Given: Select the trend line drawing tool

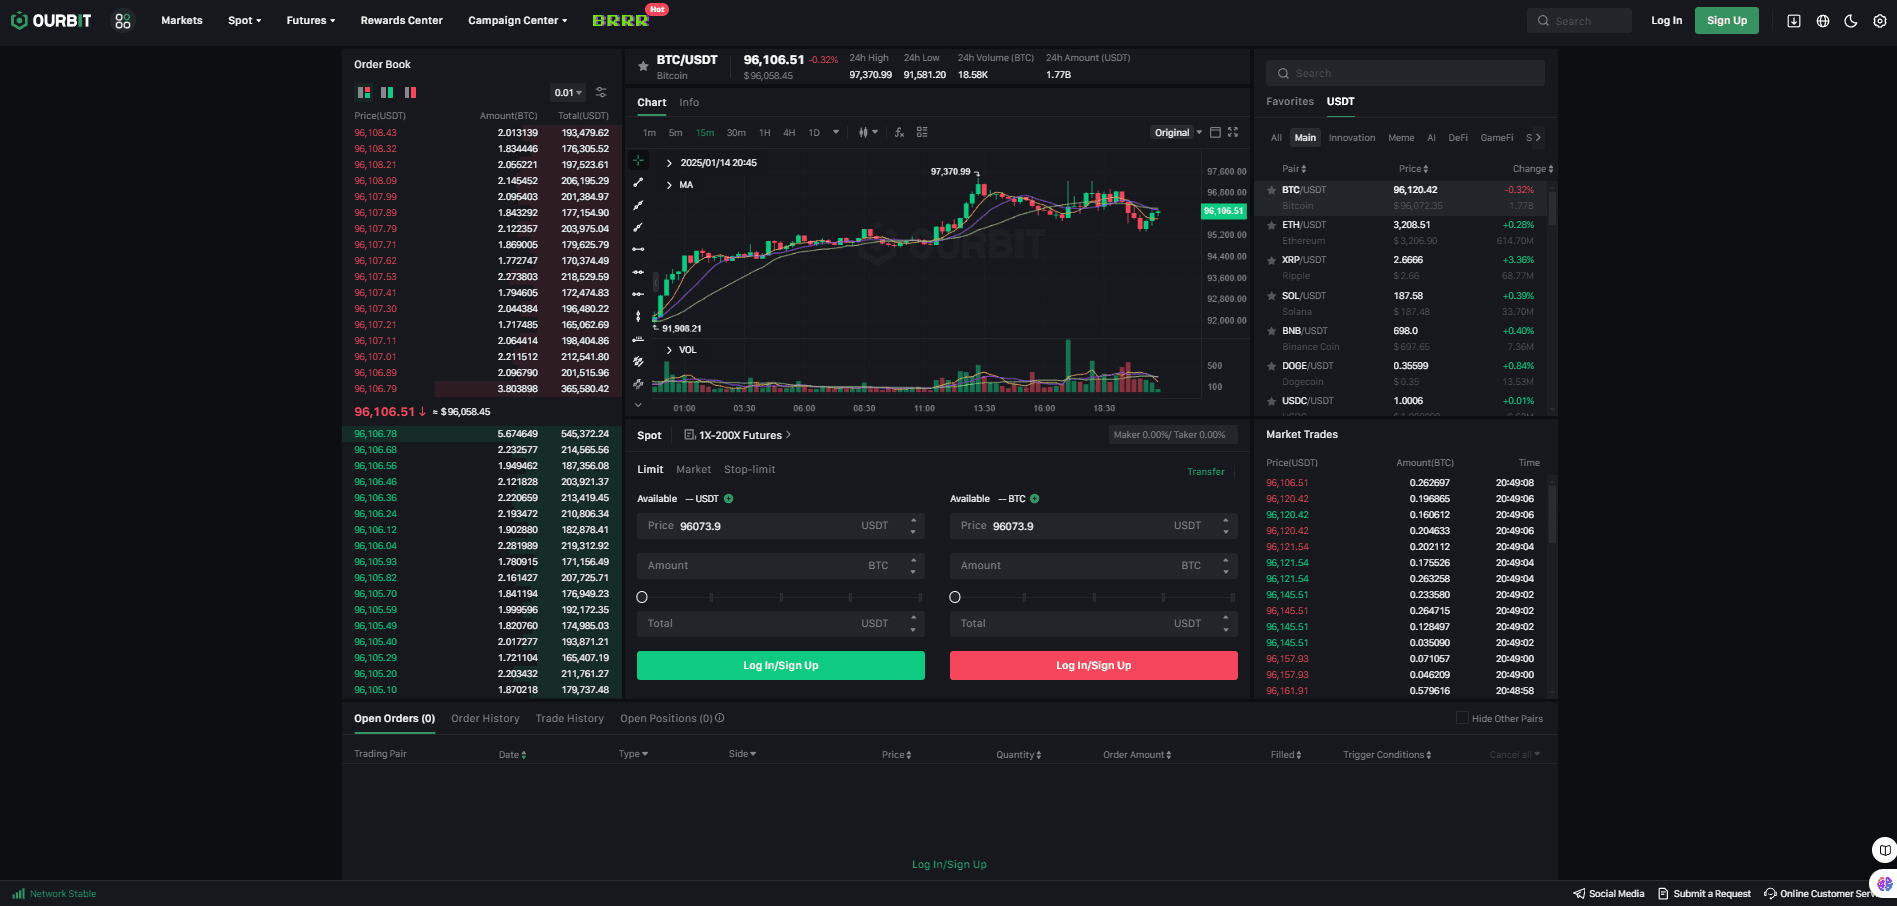Looking at the screenshot, I should 638,183.
